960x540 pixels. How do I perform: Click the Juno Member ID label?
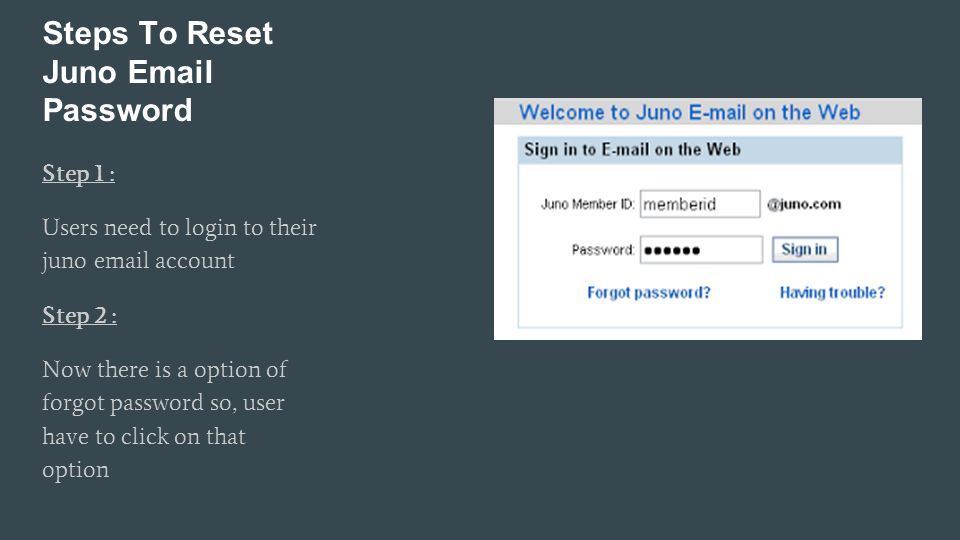coord(587,204)
